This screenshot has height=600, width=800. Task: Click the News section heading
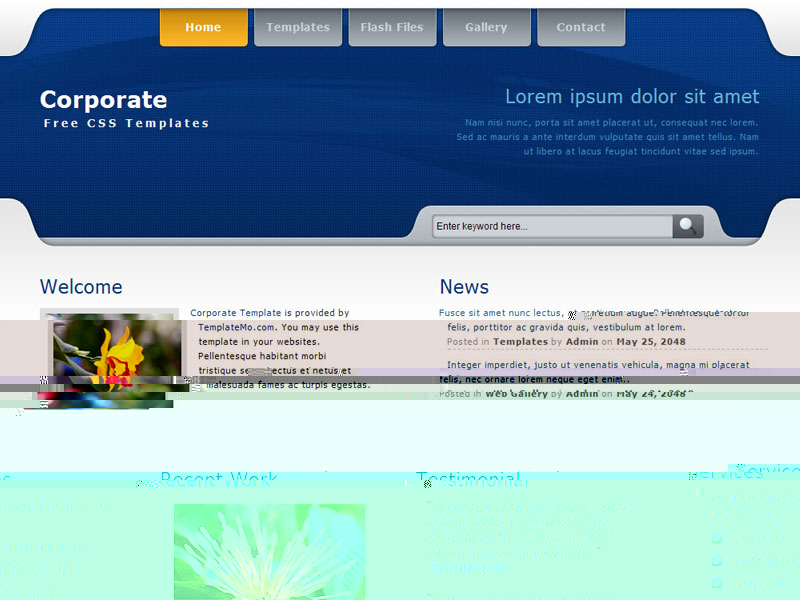[464, 287]
